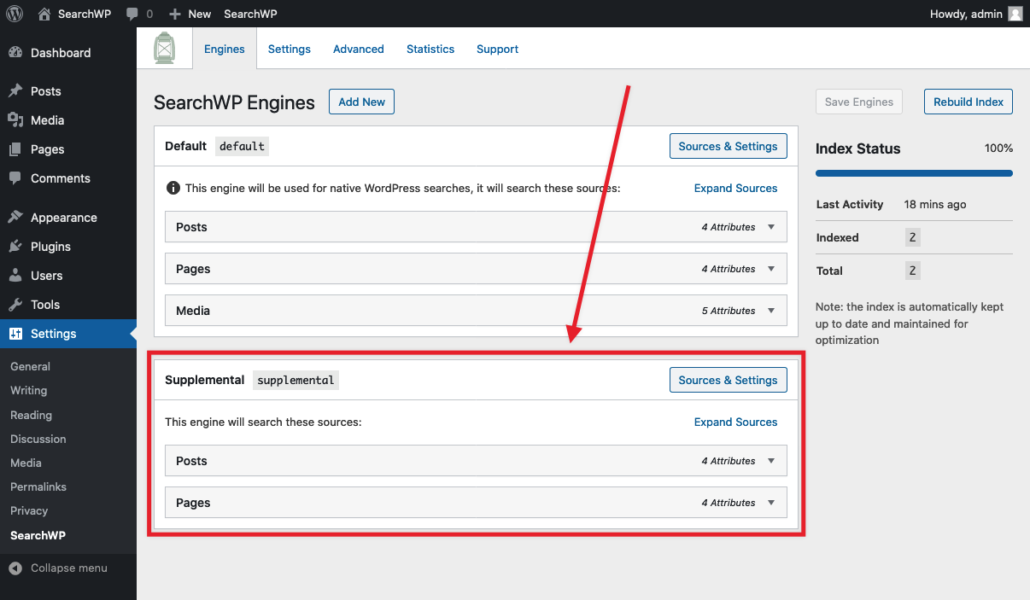Click the WordPress logo icon
1030x600 pixels.
click(15, 14)
